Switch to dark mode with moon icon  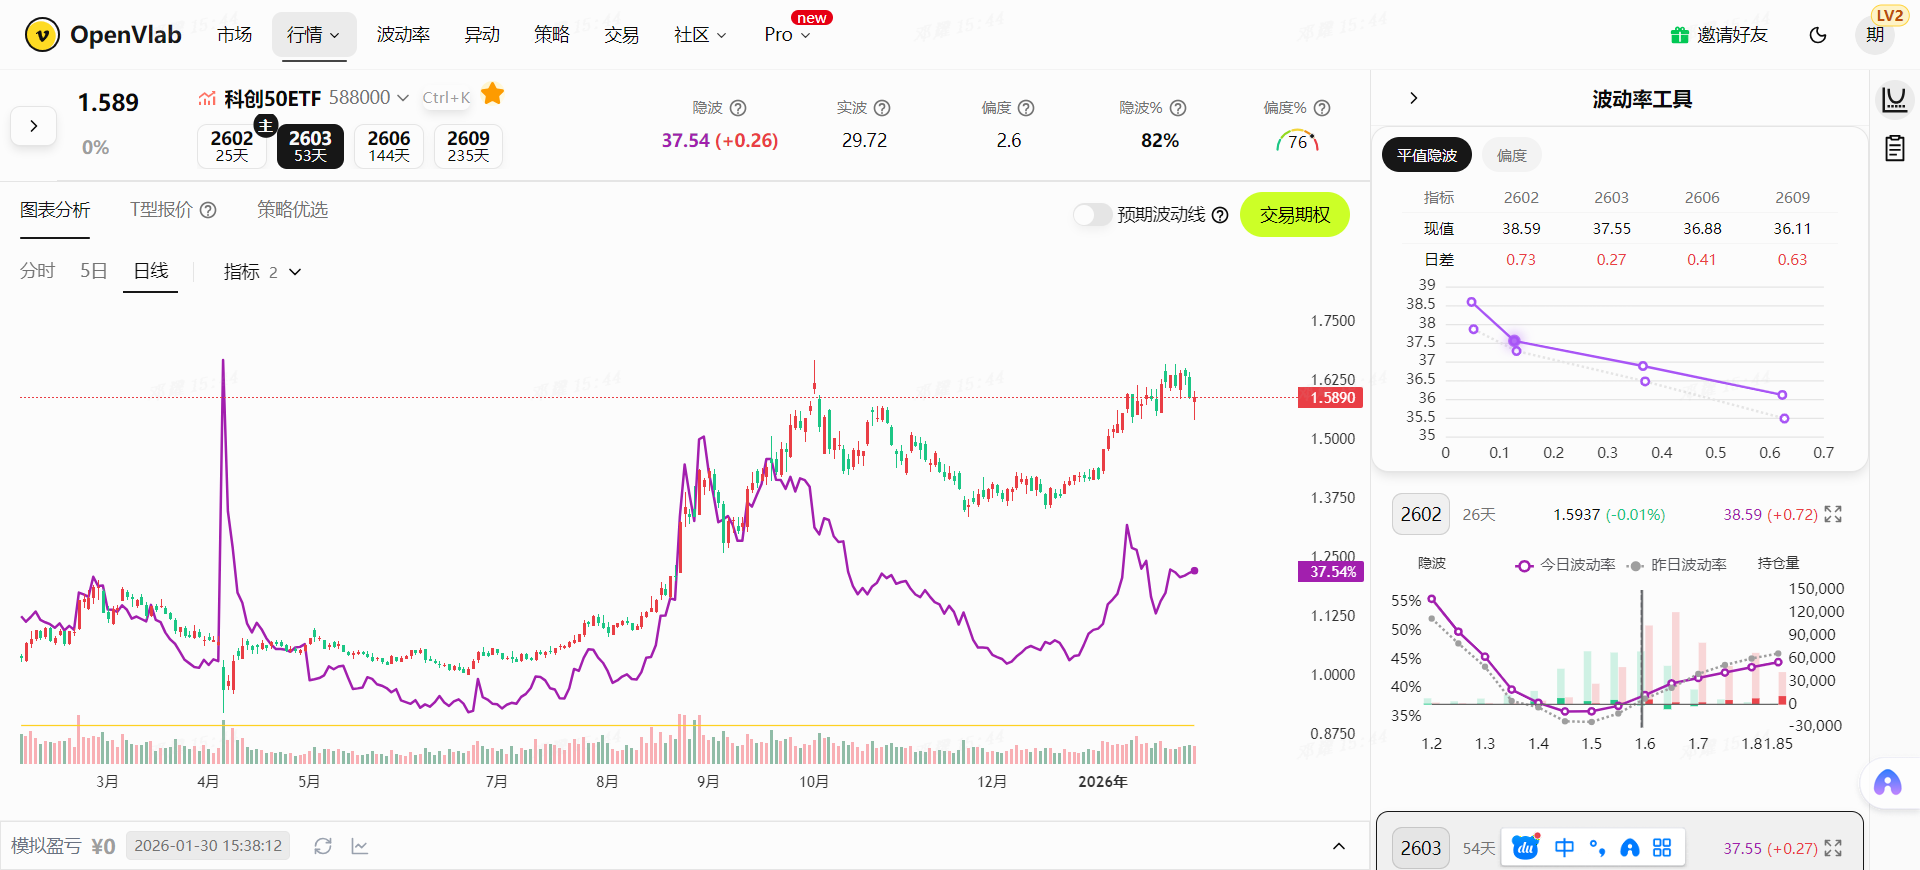point(1818,35)
